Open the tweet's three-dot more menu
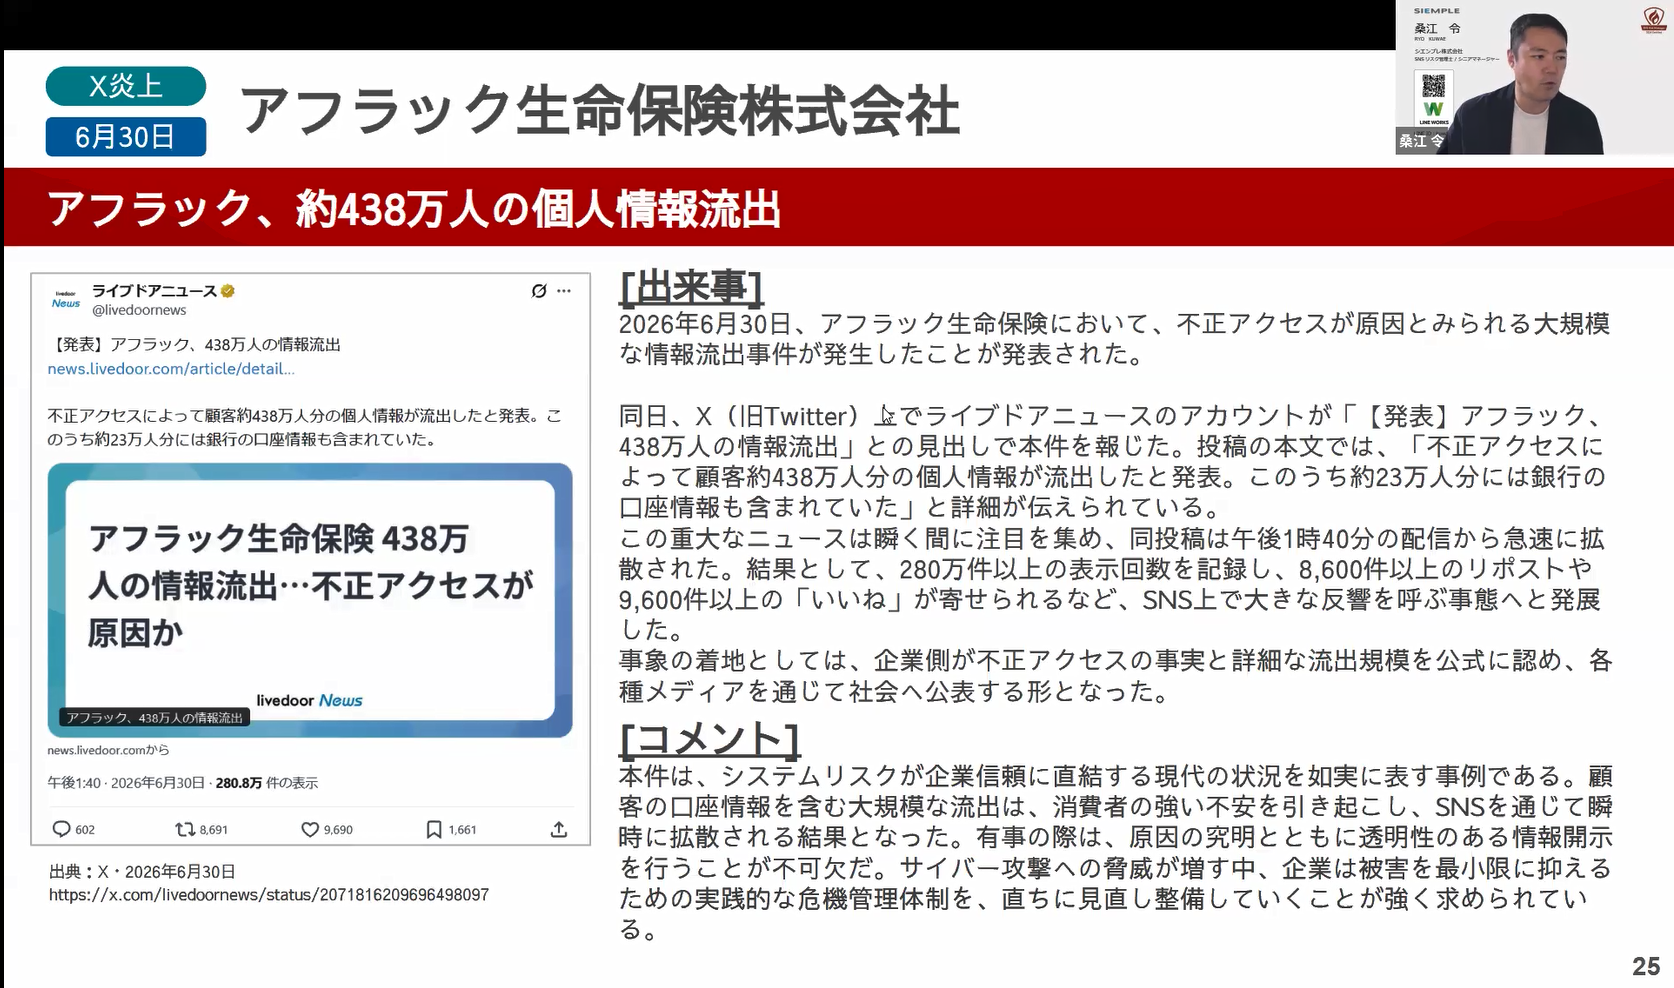 (564, 291)
